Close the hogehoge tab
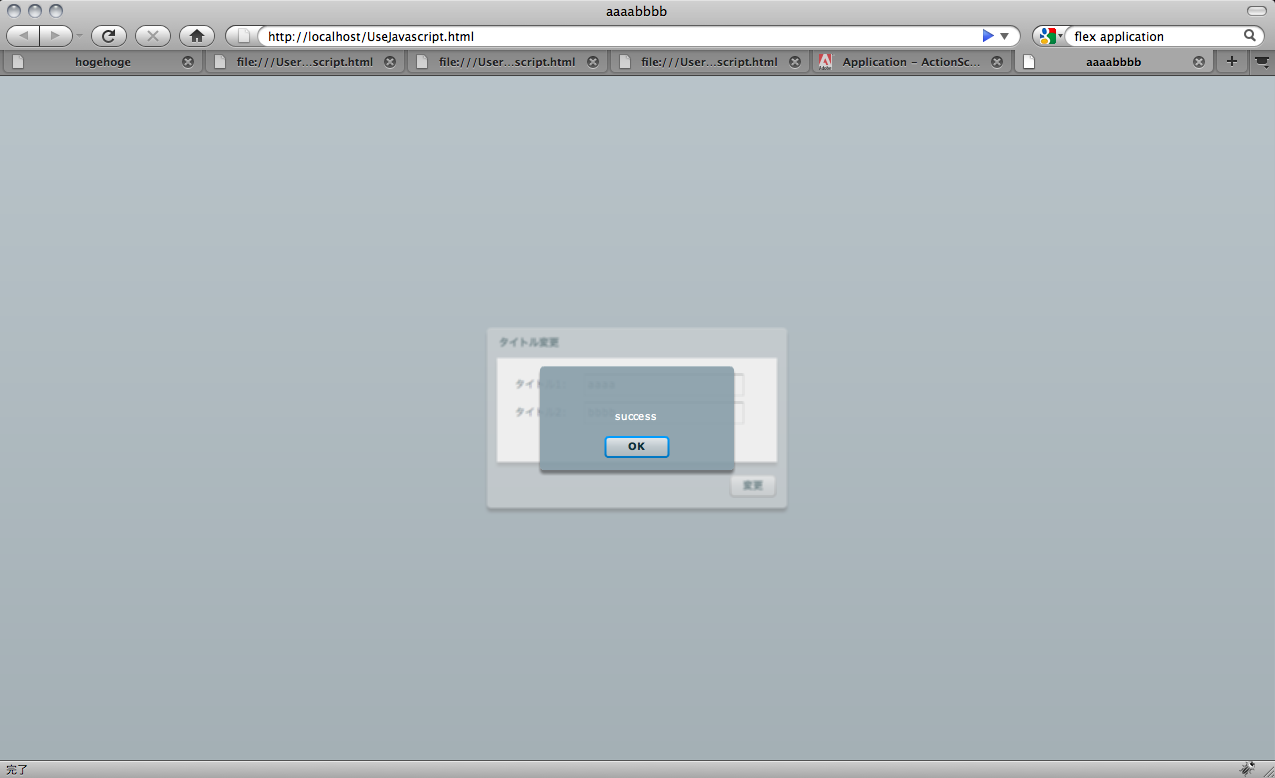The image size is (1275, 778). click(188, 62)
